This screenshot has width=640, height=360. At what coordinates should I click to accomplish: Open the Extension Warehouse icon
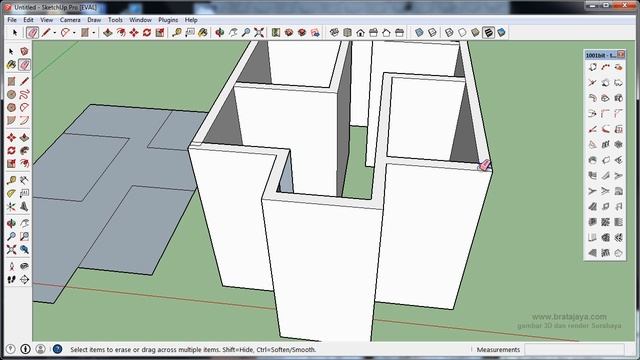(315, 33)
